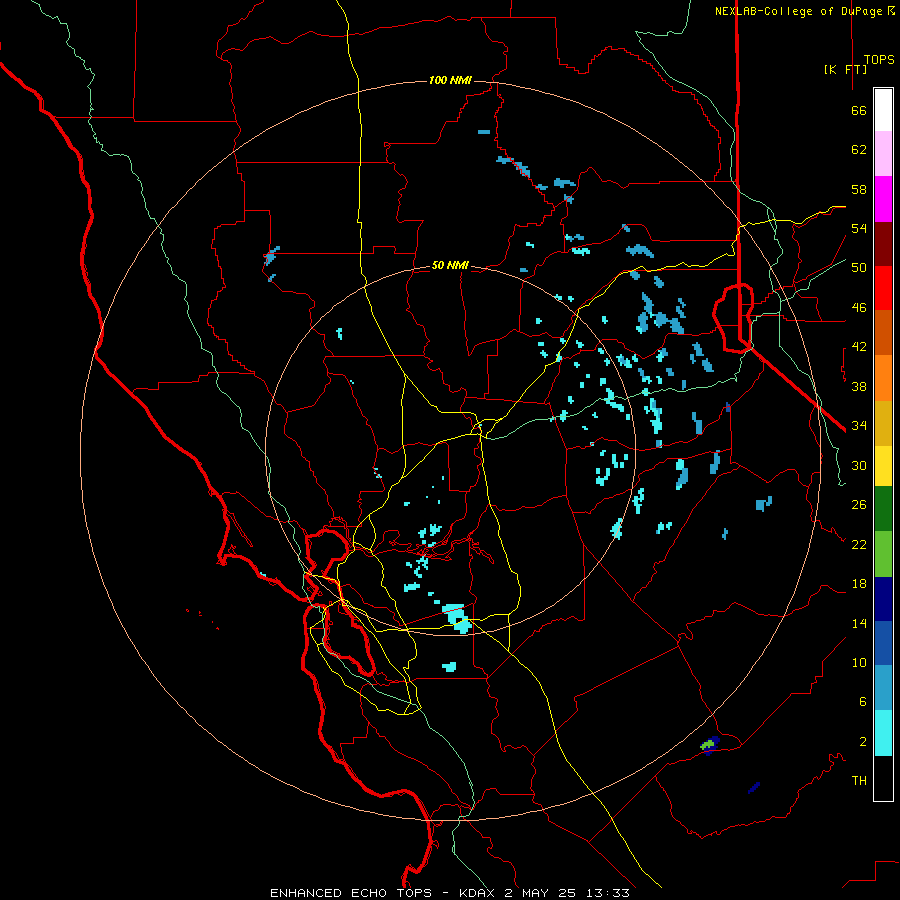Viewport: 900px width, 900px height.
Task: Click the mustard gold legend swatch
Action: [883, 424]
